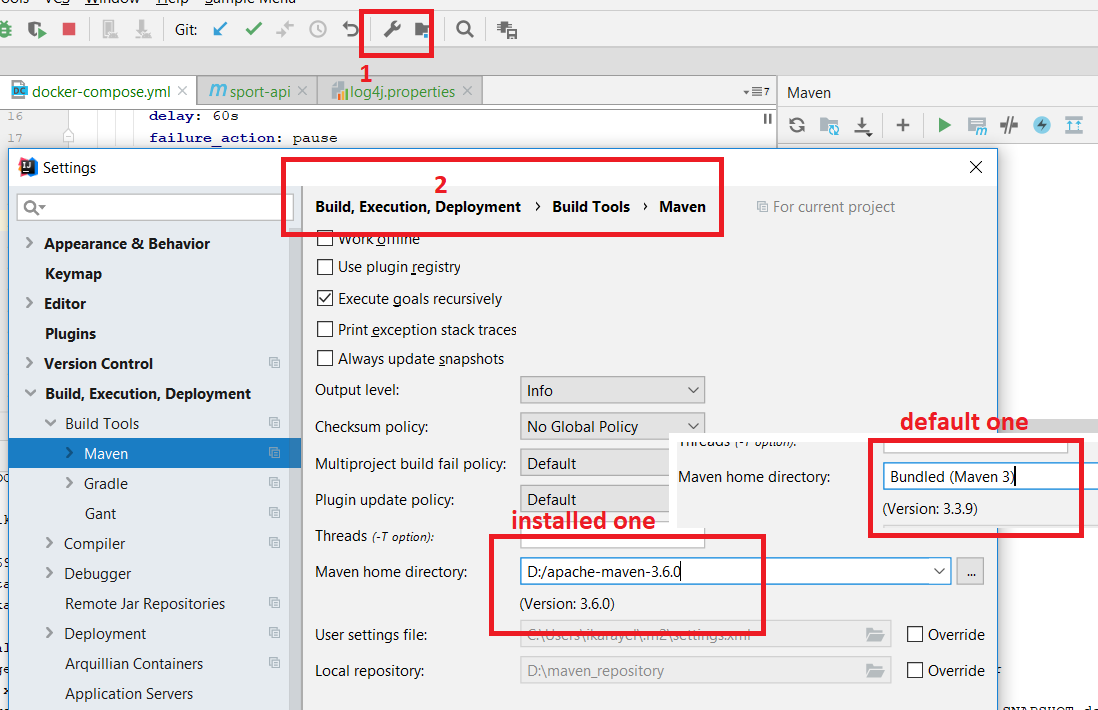Screen dimensions: 1098x710
Task: Download sources and documentation icon
Action: [863, 126]
